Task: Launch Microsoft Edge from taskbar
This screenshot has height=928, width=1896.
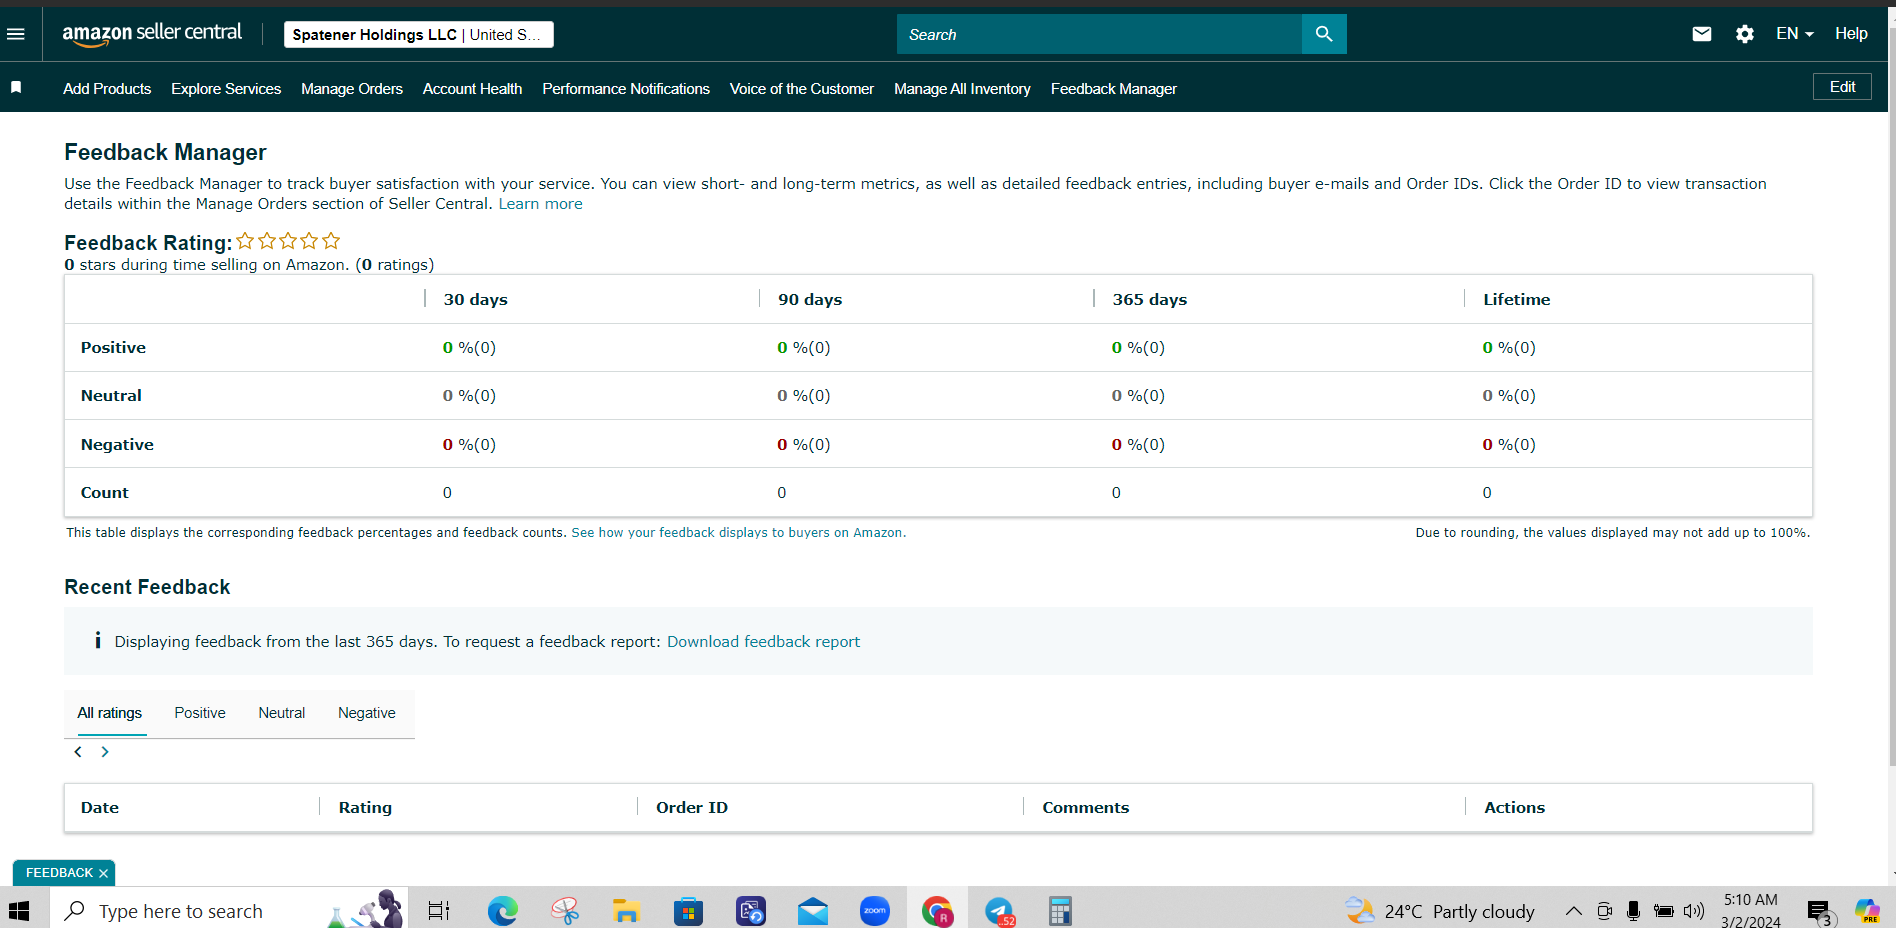Action: tap(502, 911)
